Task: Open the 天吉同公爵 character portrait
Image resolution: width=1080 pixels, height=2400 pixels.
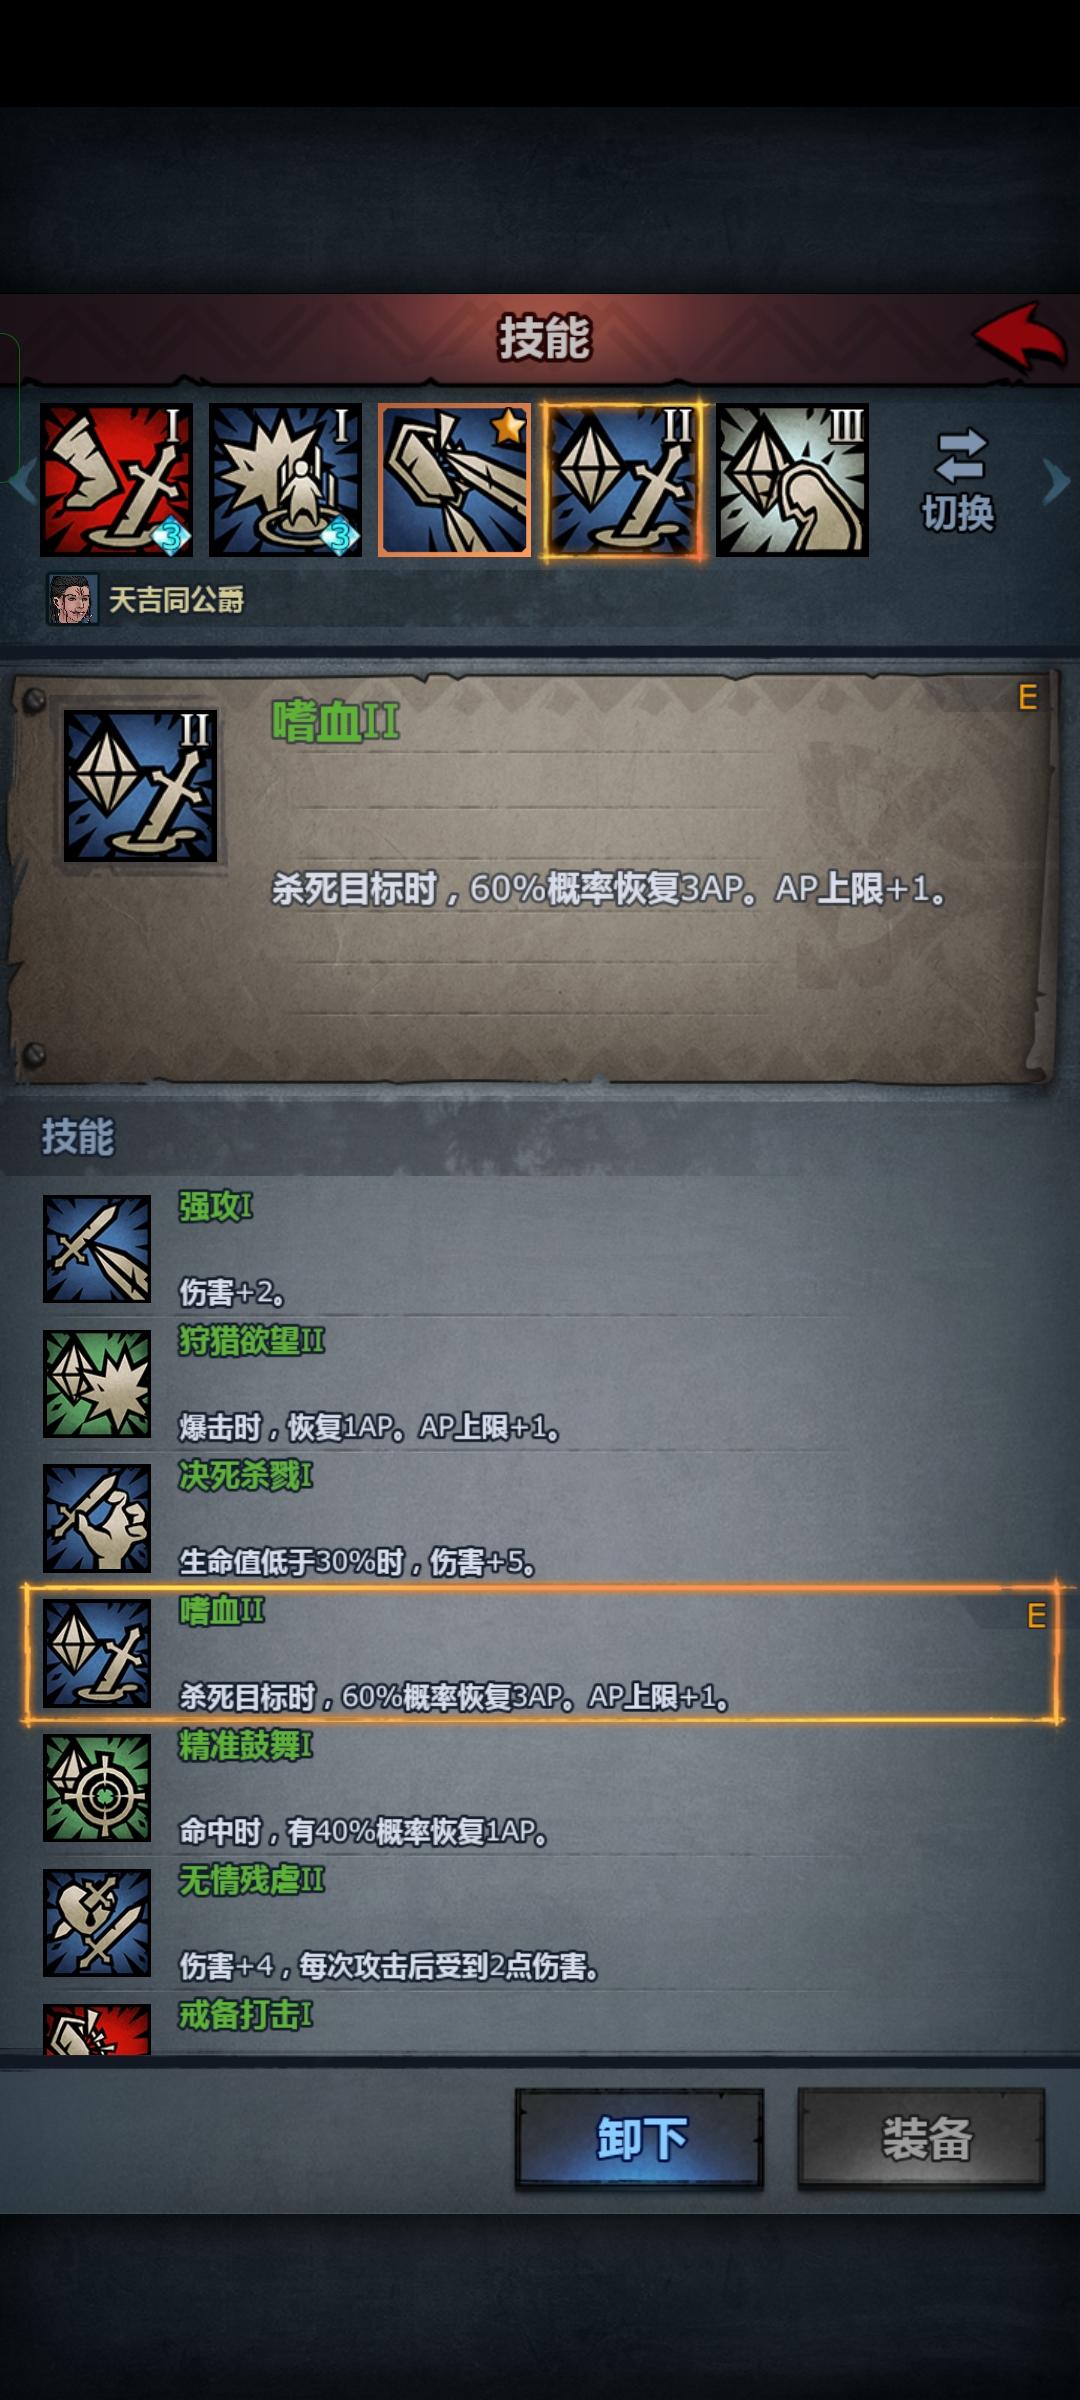Action: pos(72,599)
